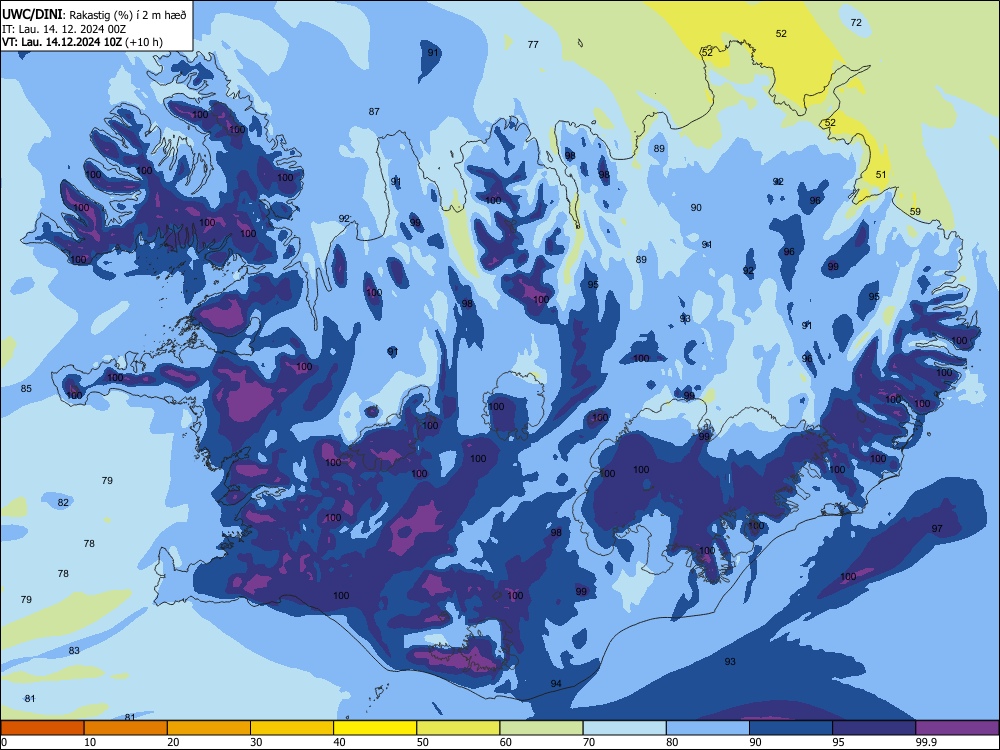Click the '59' value on the east coast
Image resolution: width=1000 pixels, height=750 pixels.
point(915,212)
